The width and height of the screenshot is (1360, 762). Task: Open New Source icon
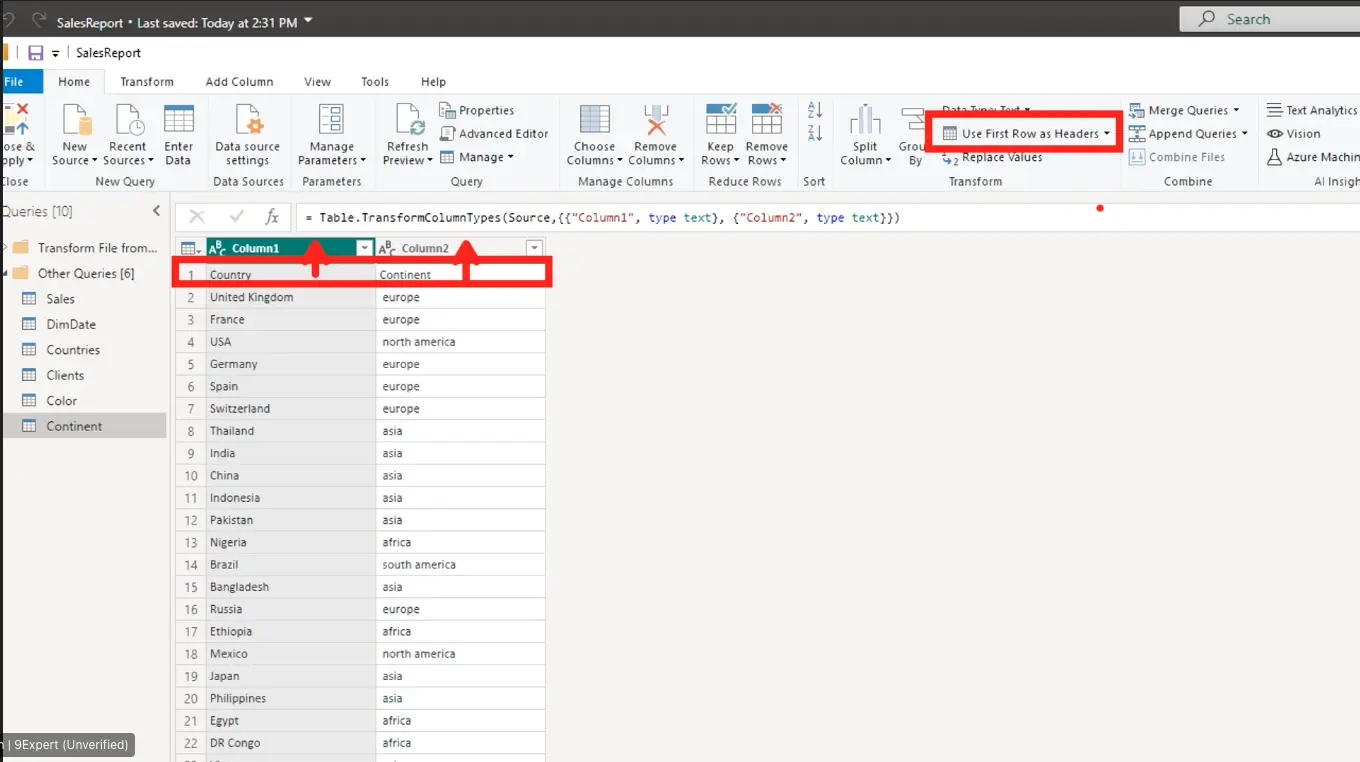tap(76, 119)
